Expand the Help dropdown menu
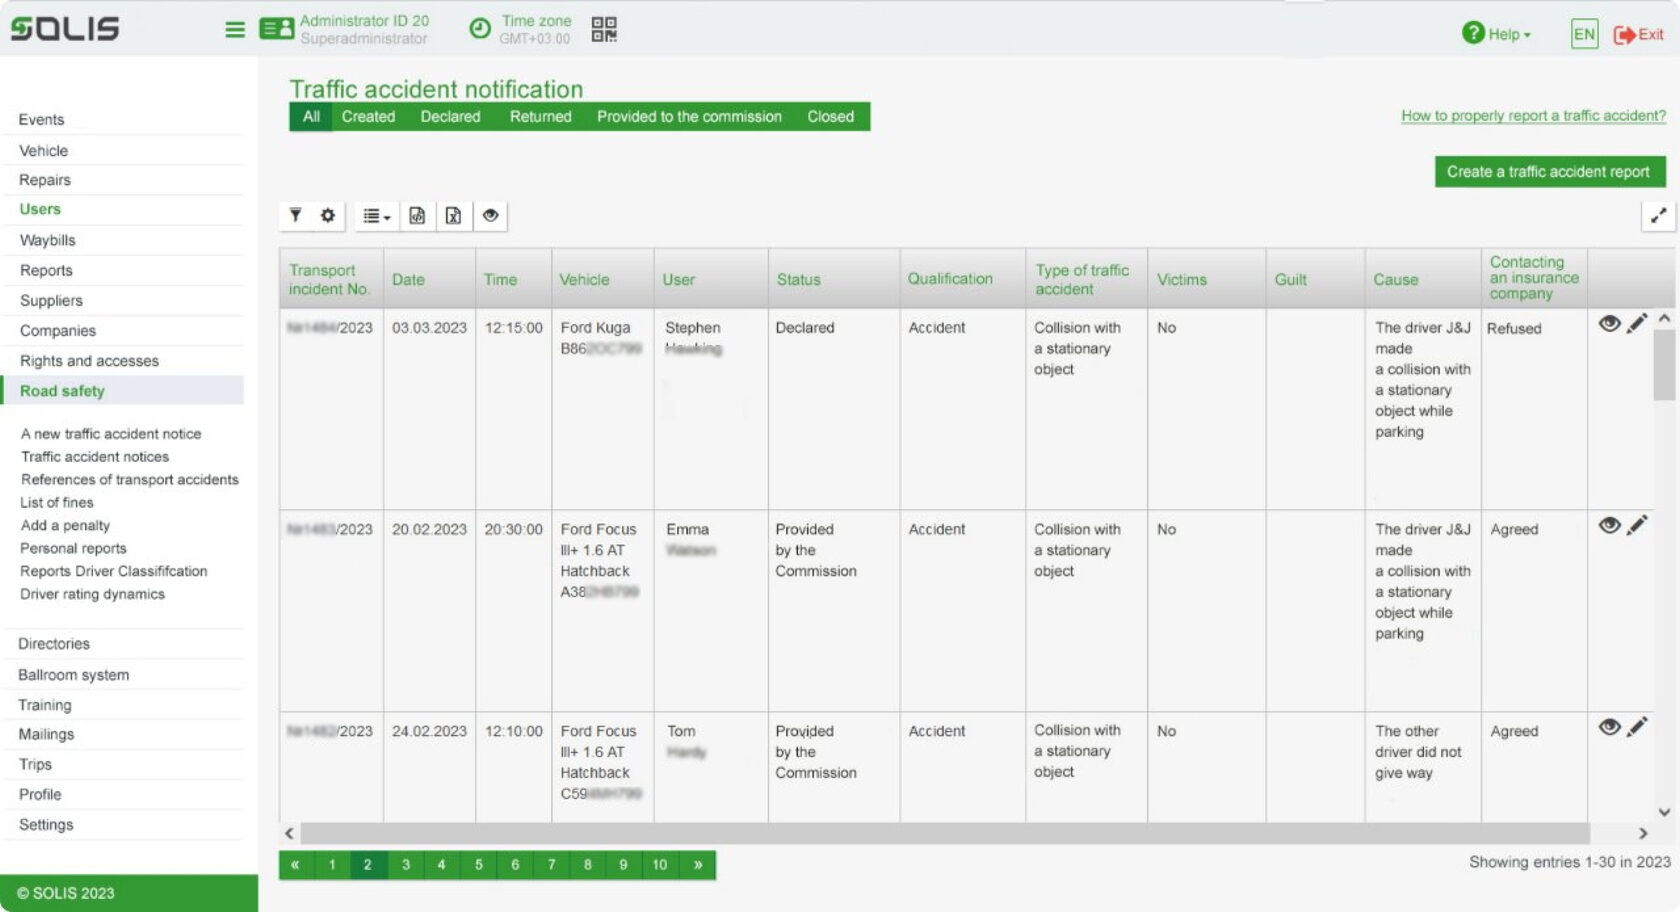 click(x=1496, y=33)
